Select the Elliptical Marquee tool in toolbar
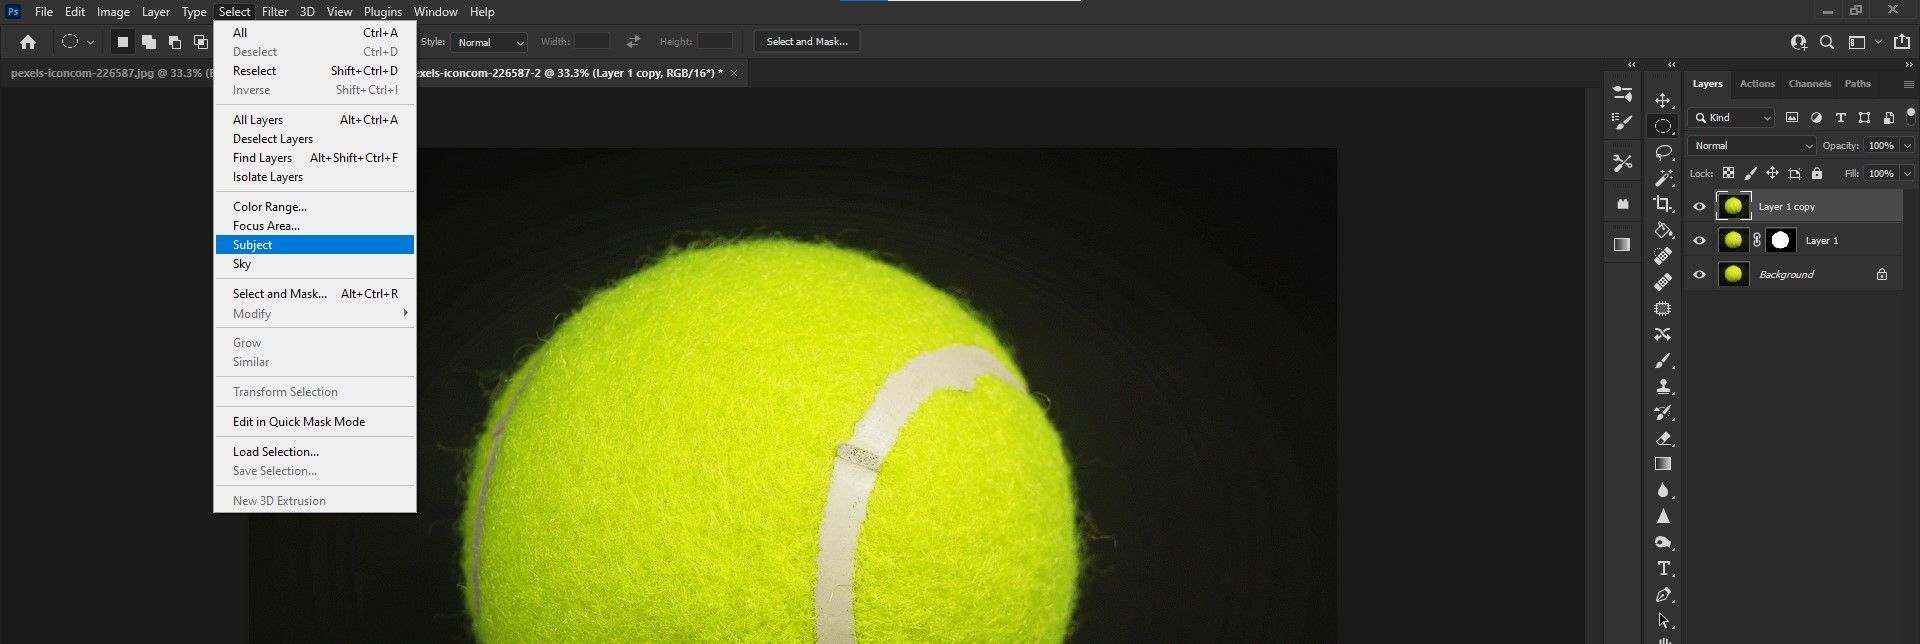 [1663, 126]
